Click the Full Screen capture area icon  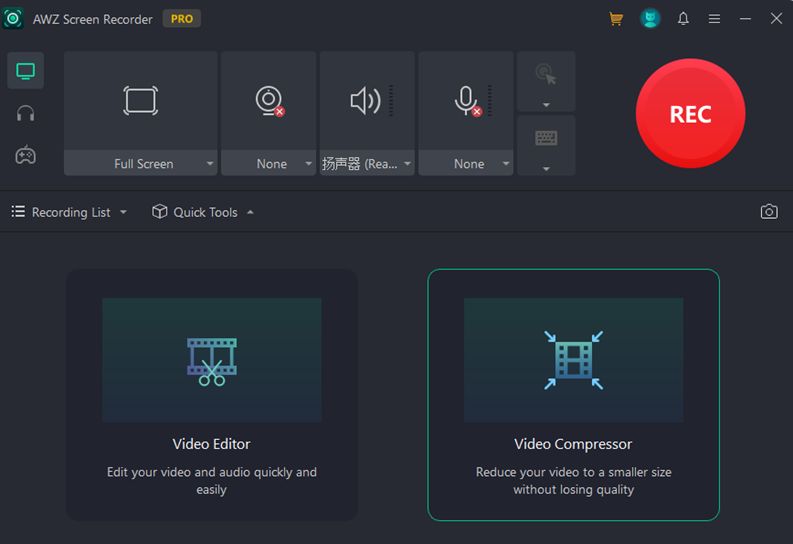pyautogui.click(x=141, y=101)
